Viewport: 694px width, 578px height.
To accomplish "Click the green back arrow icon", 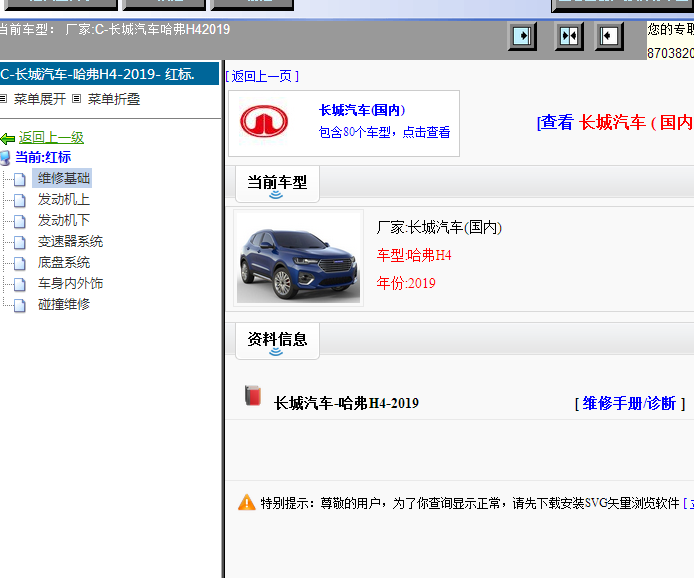I will pyautogui.click(x=8, y=139).
